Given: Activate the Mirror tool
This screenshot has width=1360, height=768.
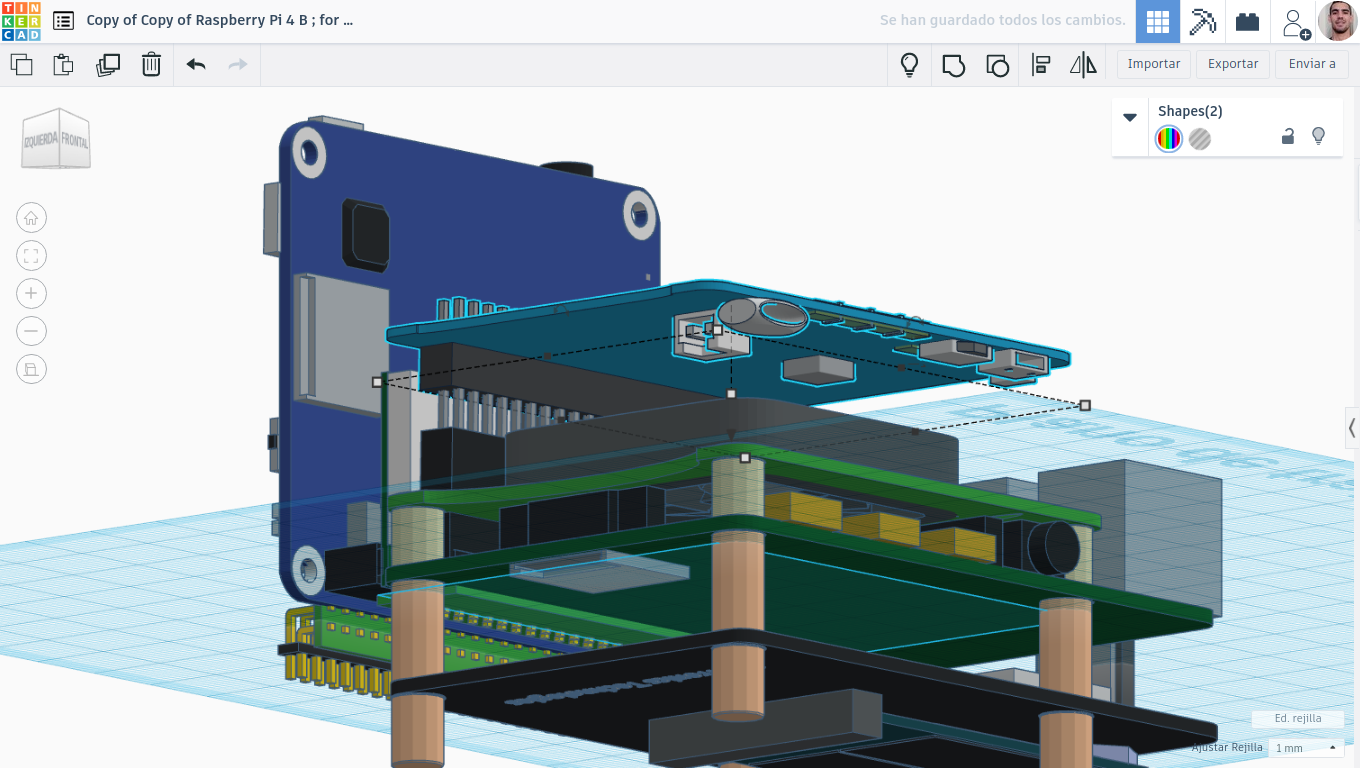Looking at the screenshot, I should [x=1083, y=66].
